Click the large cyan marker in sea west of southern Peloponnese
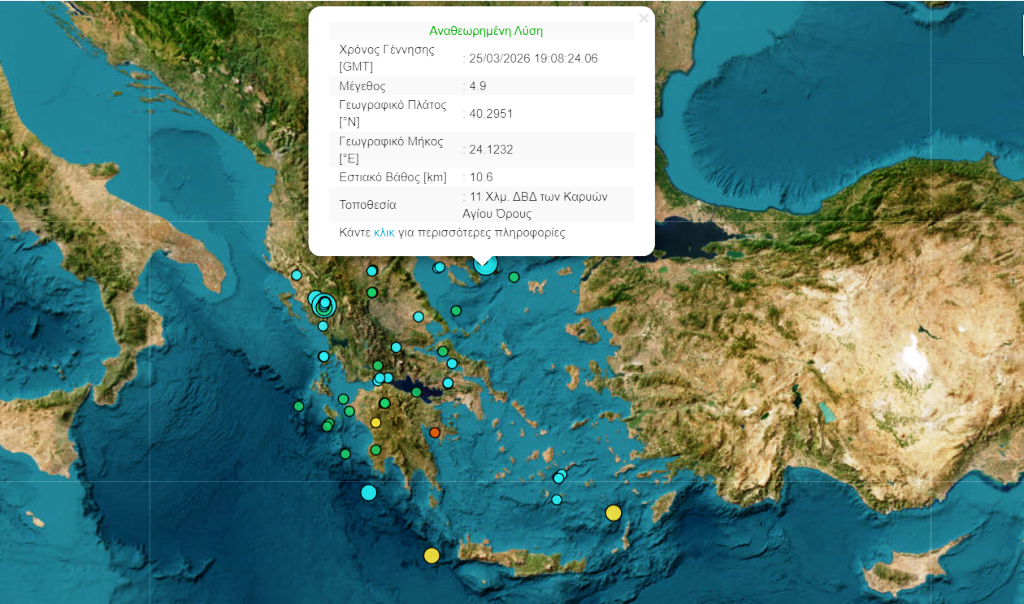The image size is (1024, 604). (369, 492)
